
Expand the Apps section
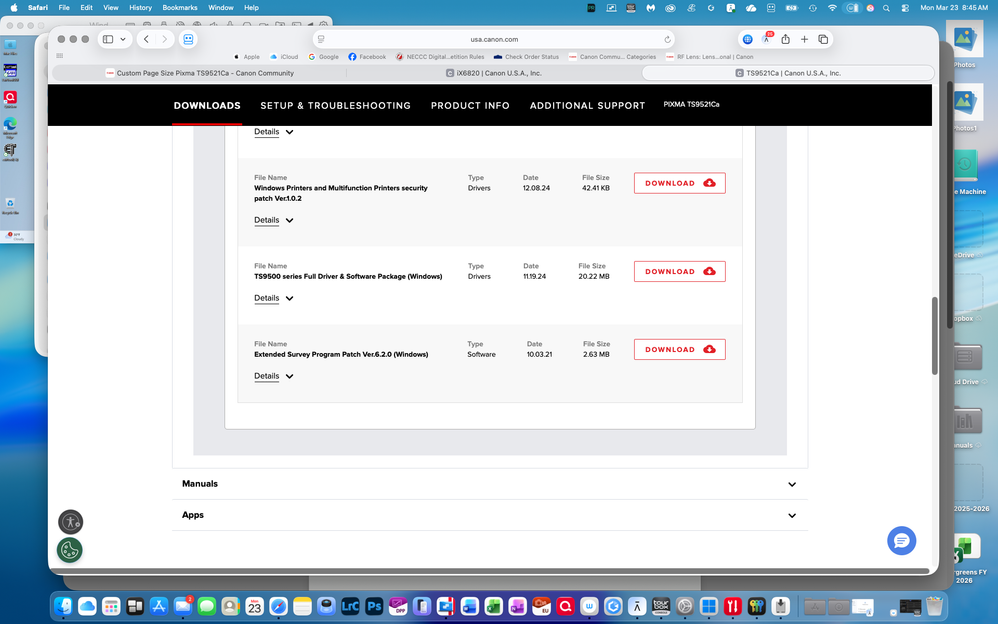coord(490,515)
